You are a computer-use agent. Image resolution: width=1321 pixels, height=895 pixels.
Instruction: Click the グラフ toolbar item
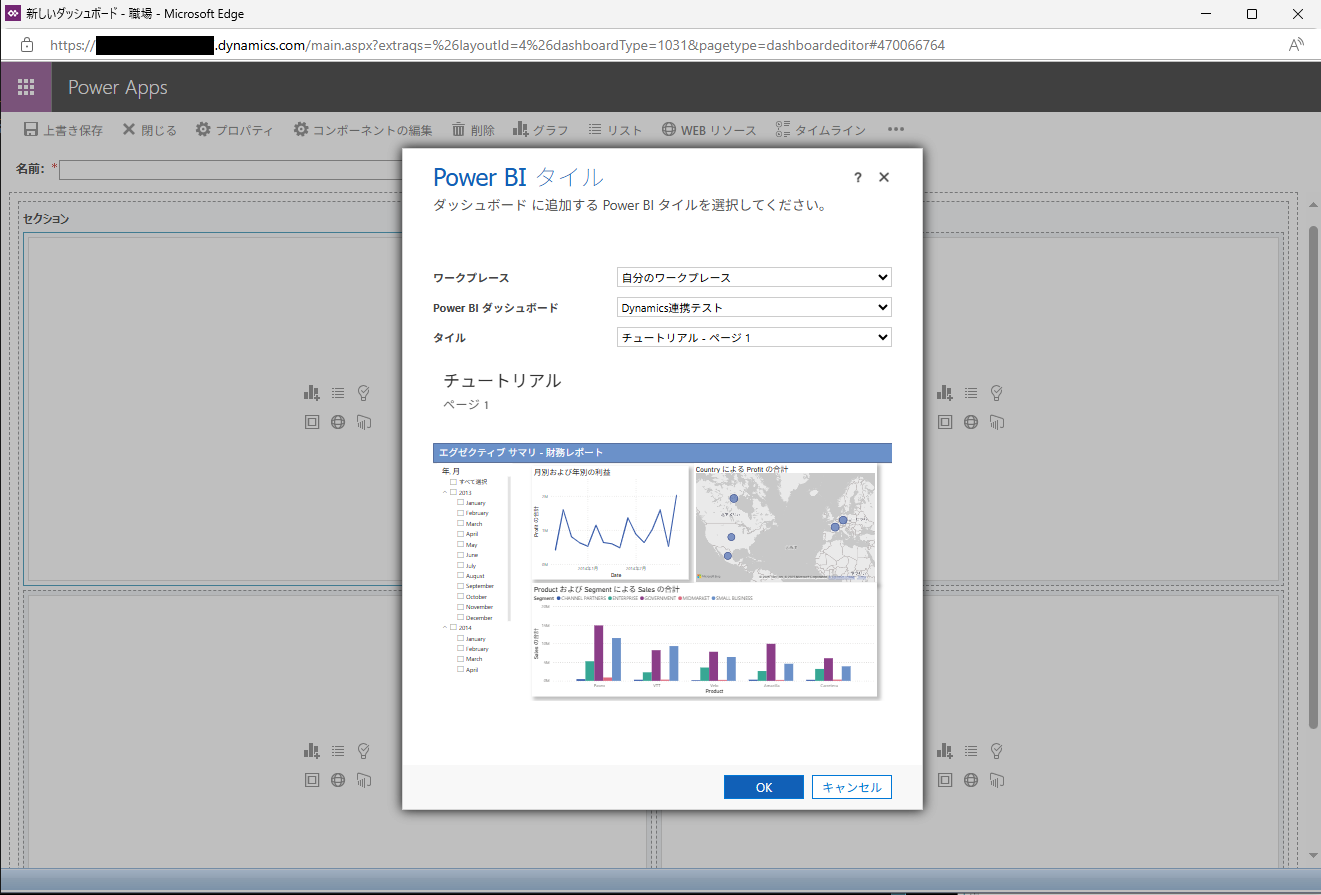click(541, 130)
